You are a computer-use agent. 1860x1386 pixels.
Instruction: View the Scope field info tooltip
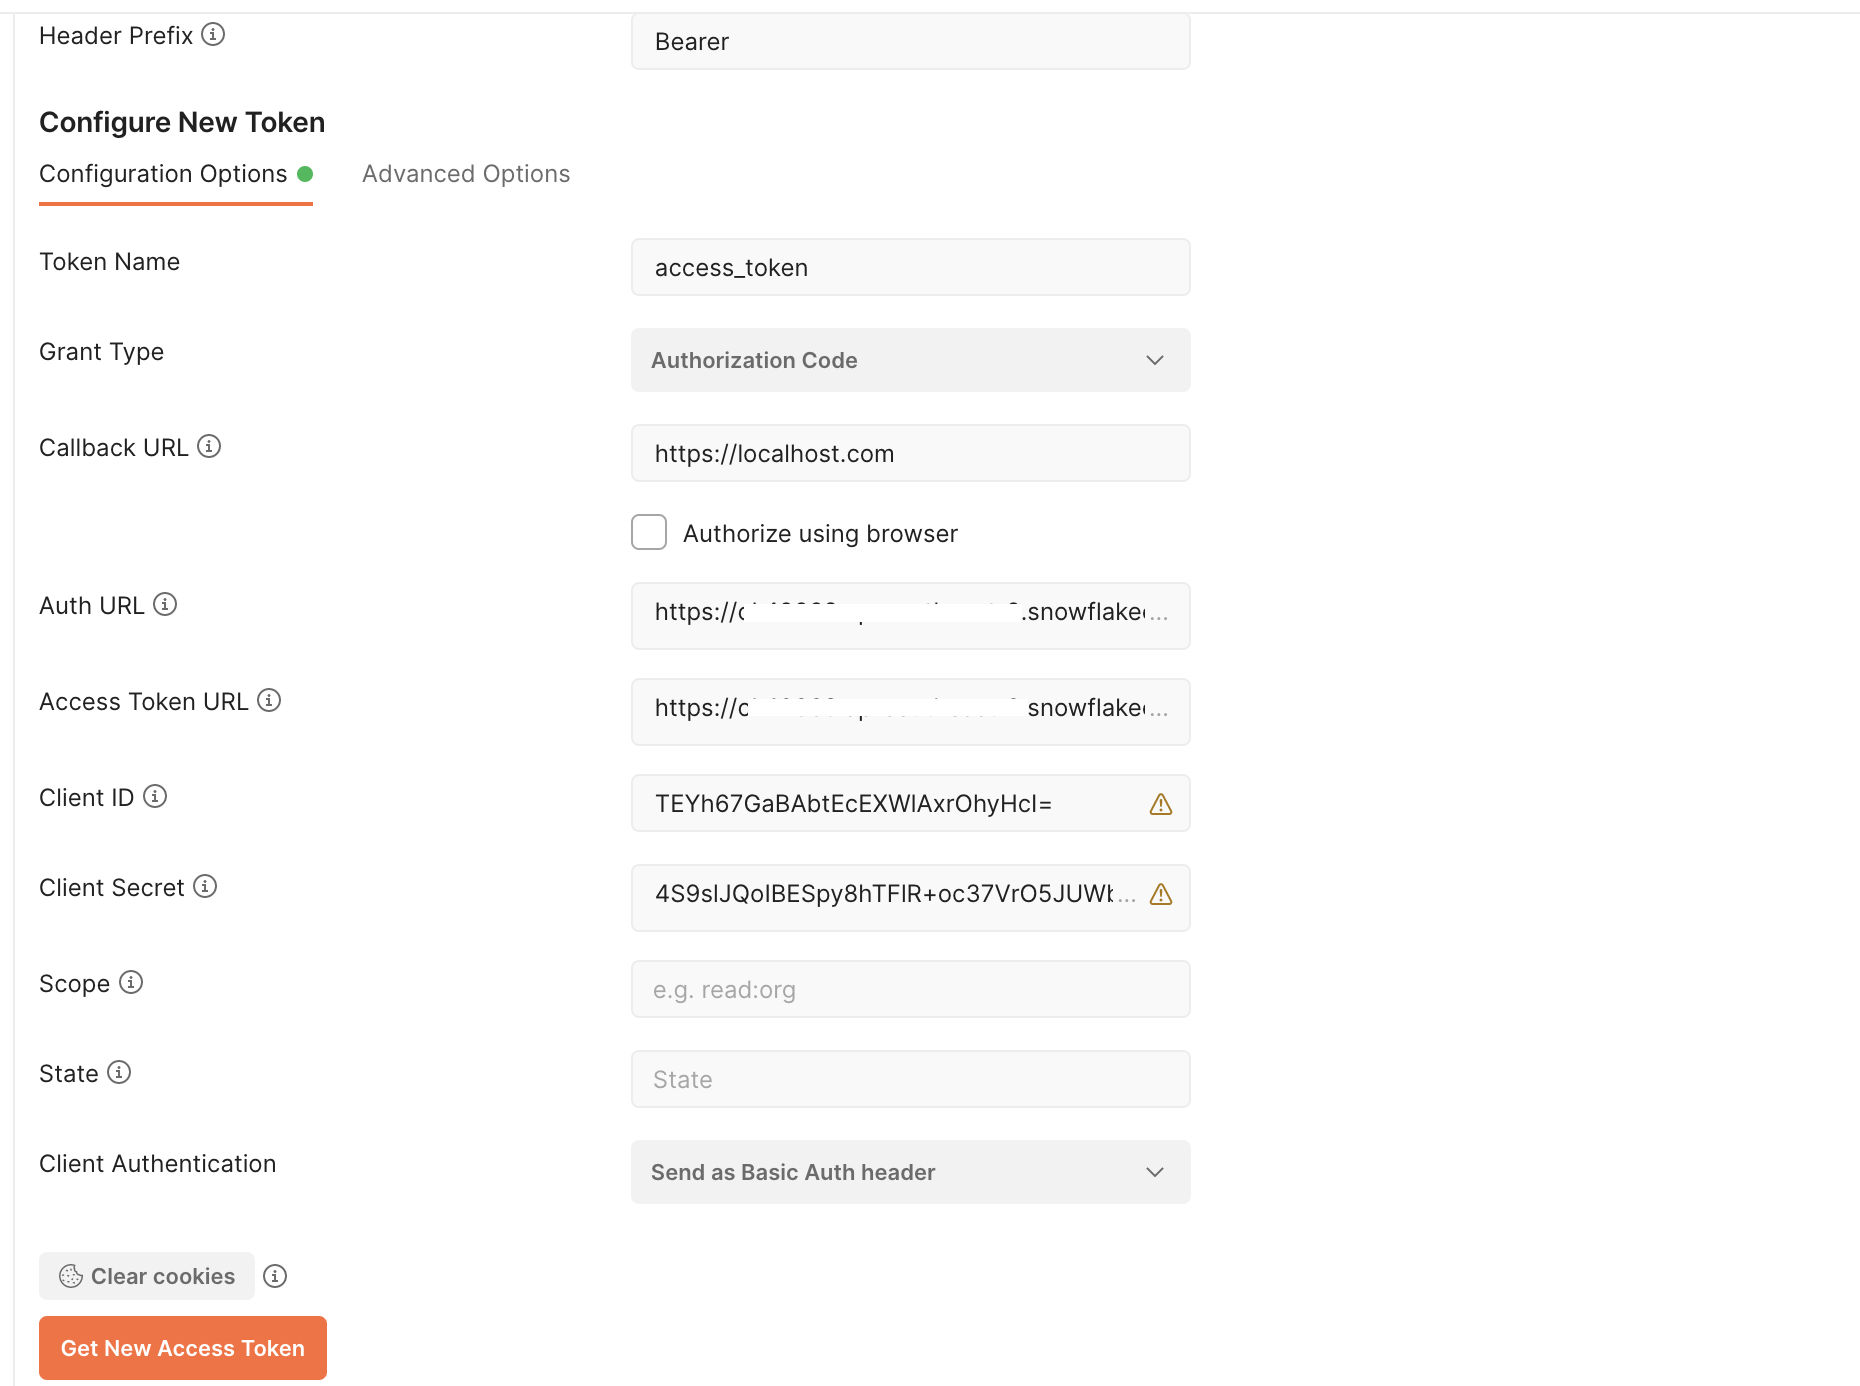click(x=131, y=982)
